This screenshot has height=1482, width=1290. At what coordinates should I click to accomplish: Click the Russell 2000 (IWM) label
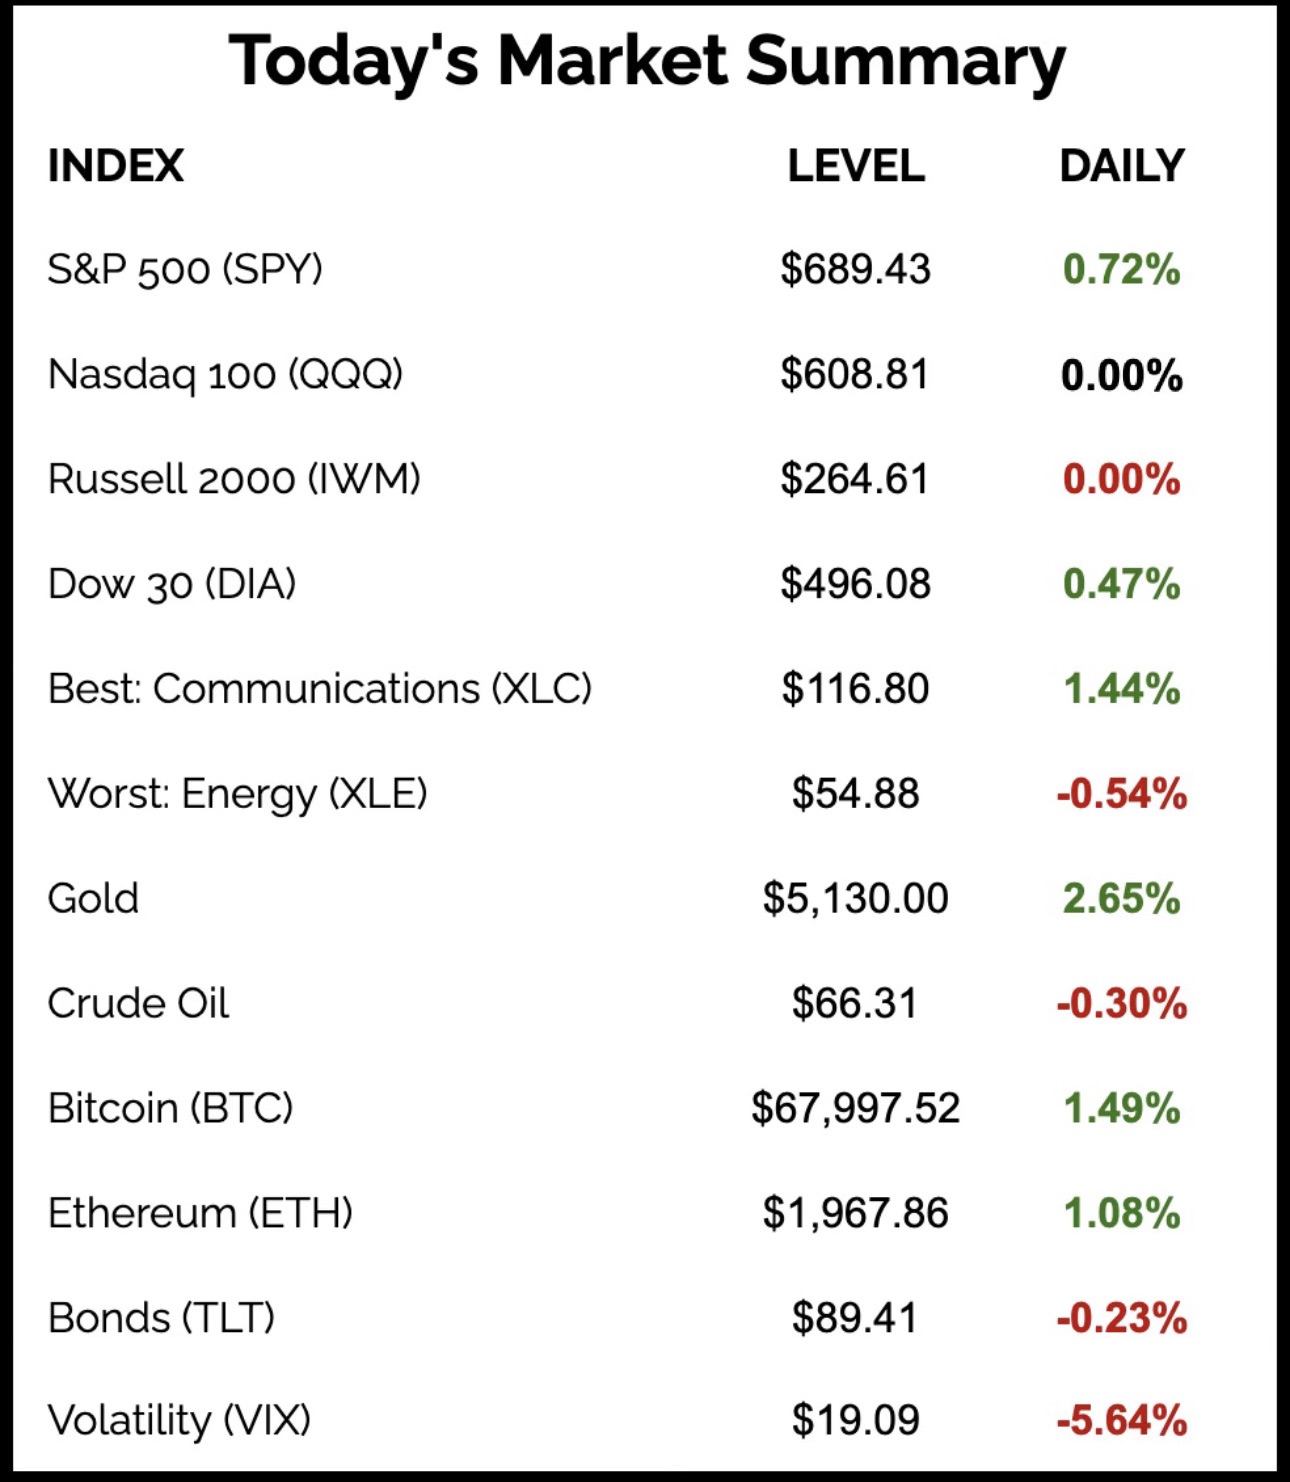(234, 479)
